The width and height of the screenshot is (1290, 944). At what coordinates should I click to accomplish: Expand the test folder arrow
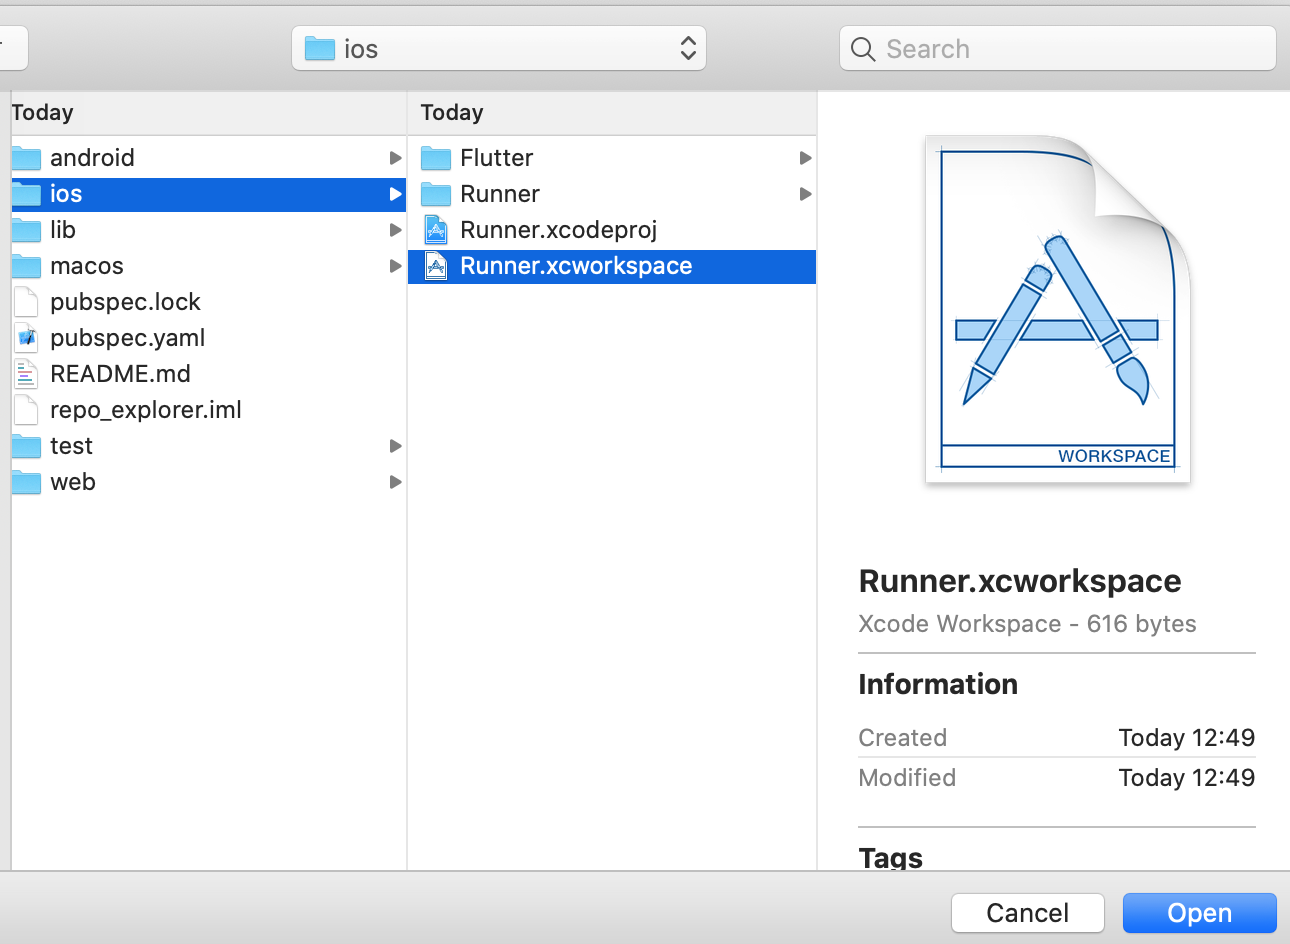[396, 446]
